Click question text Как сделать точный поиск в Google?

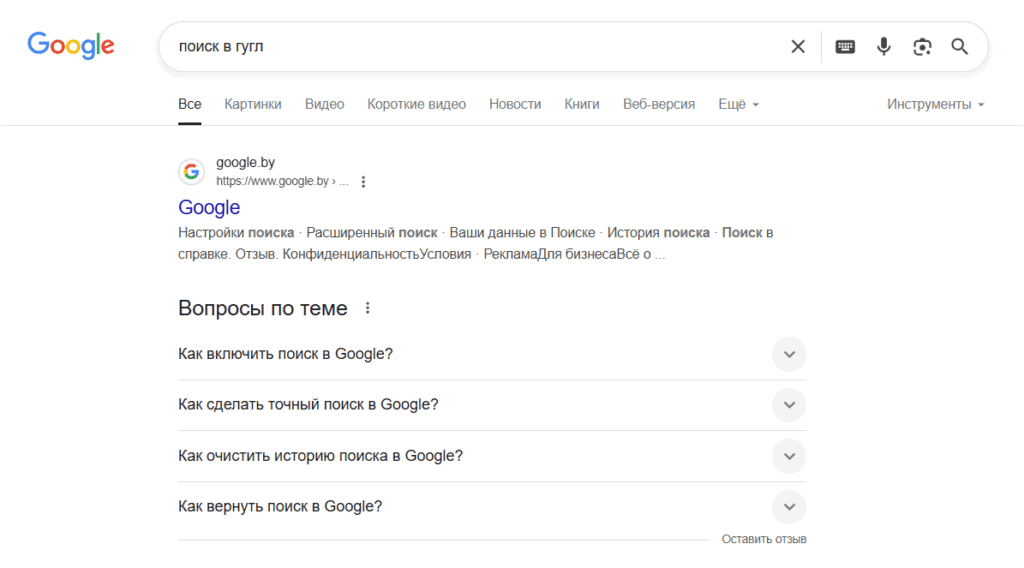click(x=308, y=405)
